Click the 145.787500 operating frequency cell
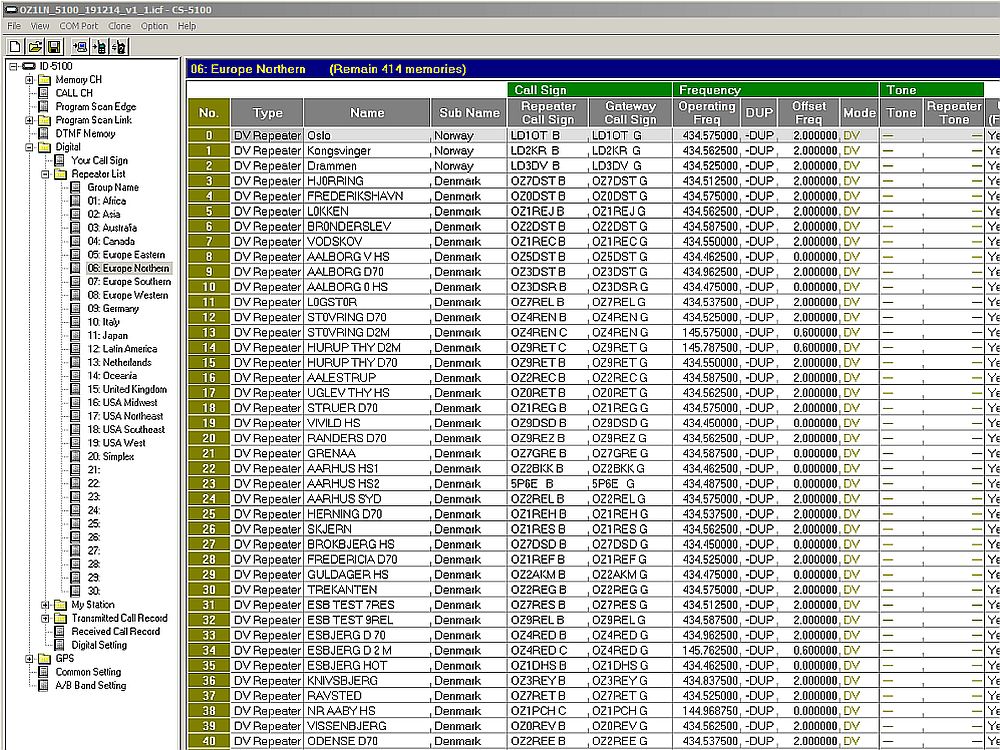Screen dimensions: 1000x750 click(x=707, y=348)
